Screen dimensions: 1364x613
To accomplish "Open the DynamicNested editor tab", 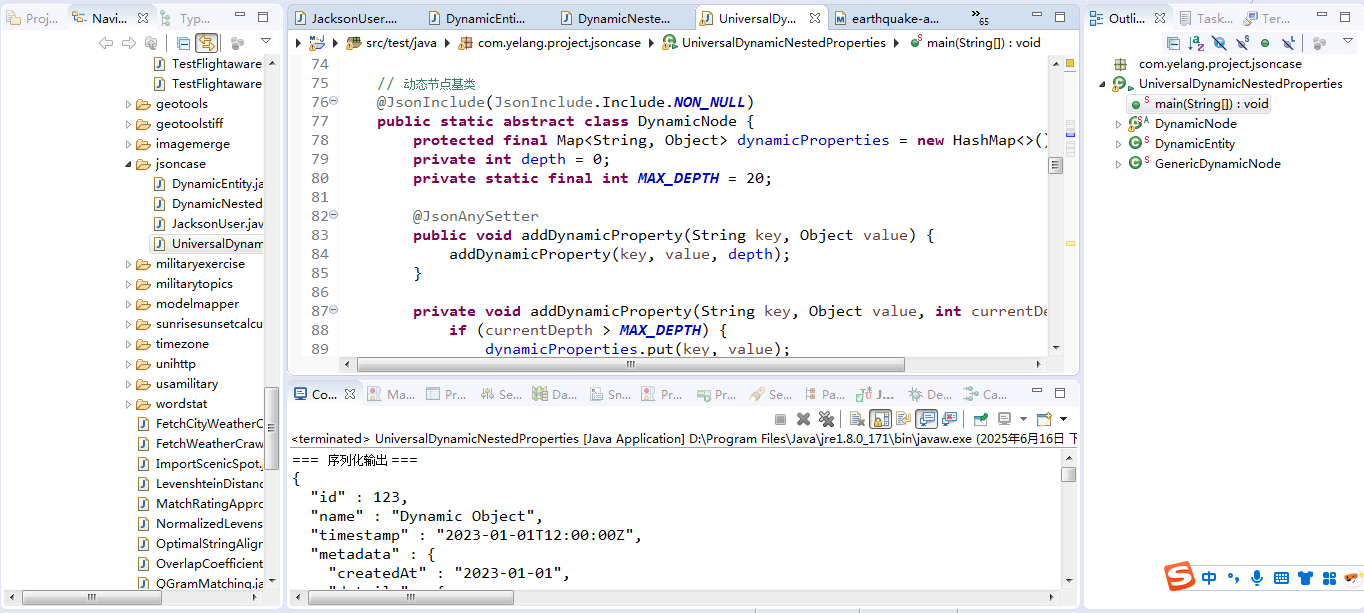I will pos(617,18).
